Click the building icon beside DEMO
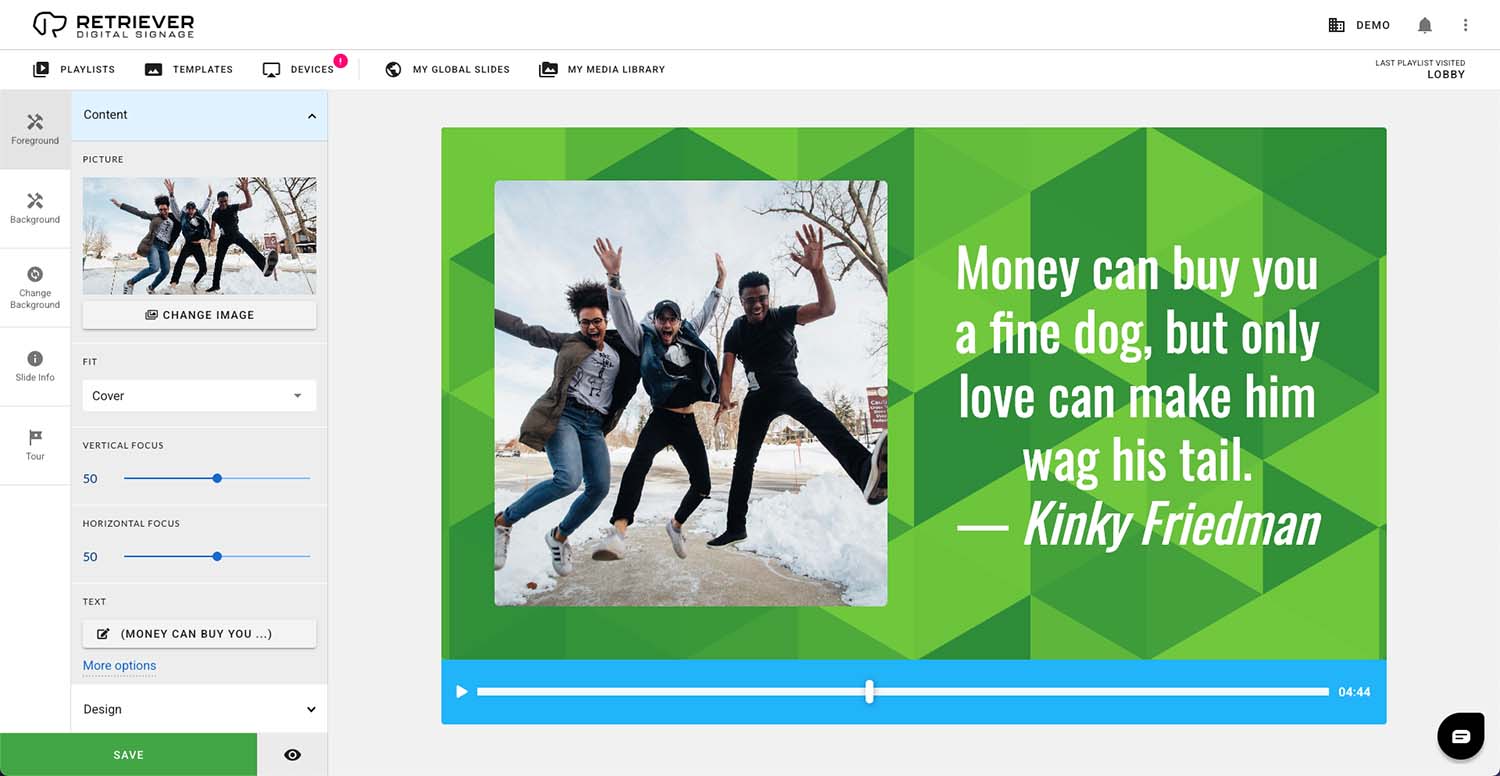The height and width of the screenshot is (776, 1500). (x=1336, y=25)
